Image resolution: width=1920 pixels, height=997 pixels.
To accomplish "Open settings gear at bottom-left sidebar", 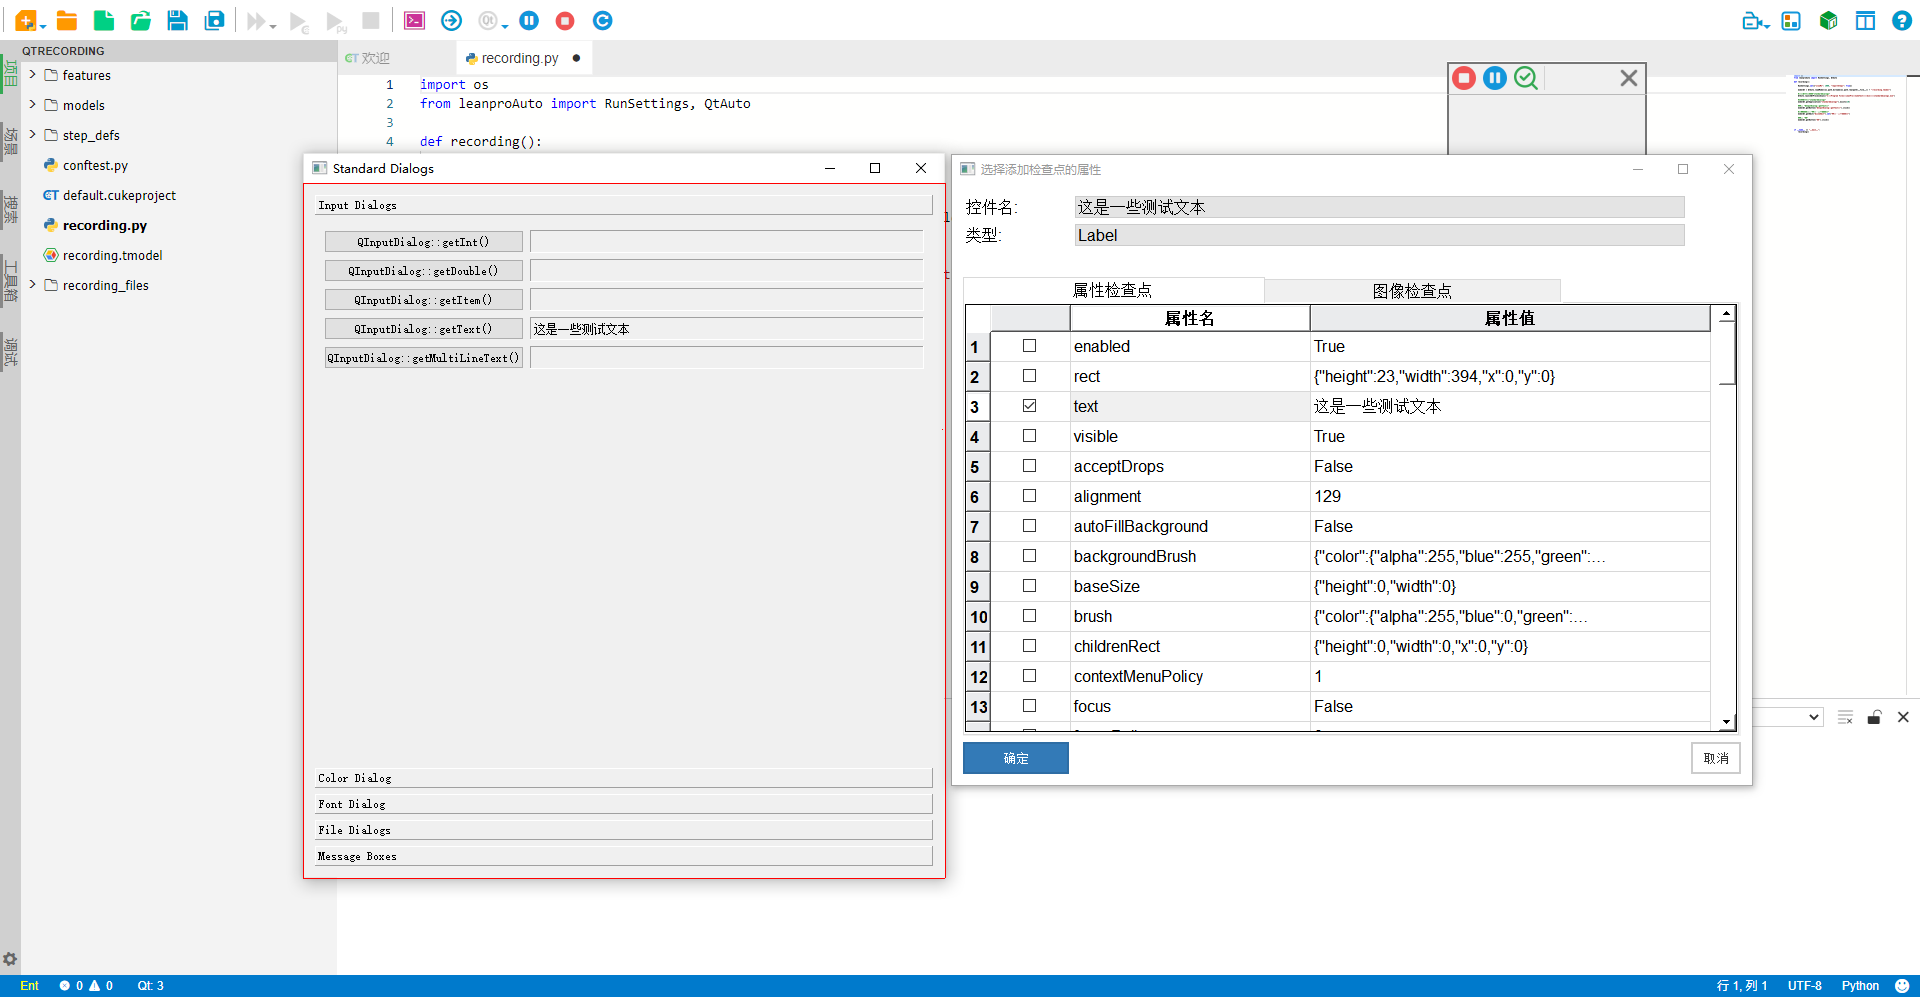I will pyautogui.click(x=10, y=959).
